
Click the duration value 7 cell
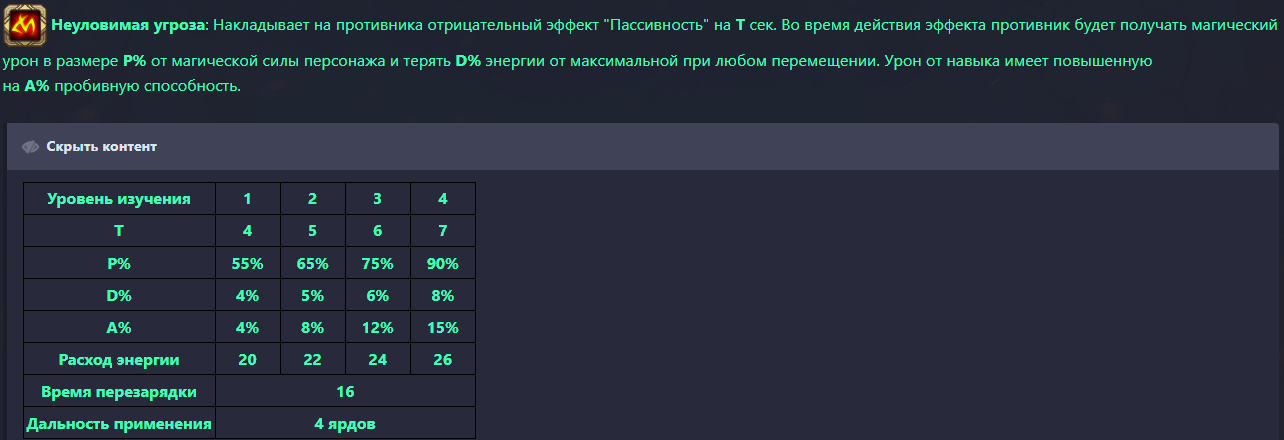[442, 231]
